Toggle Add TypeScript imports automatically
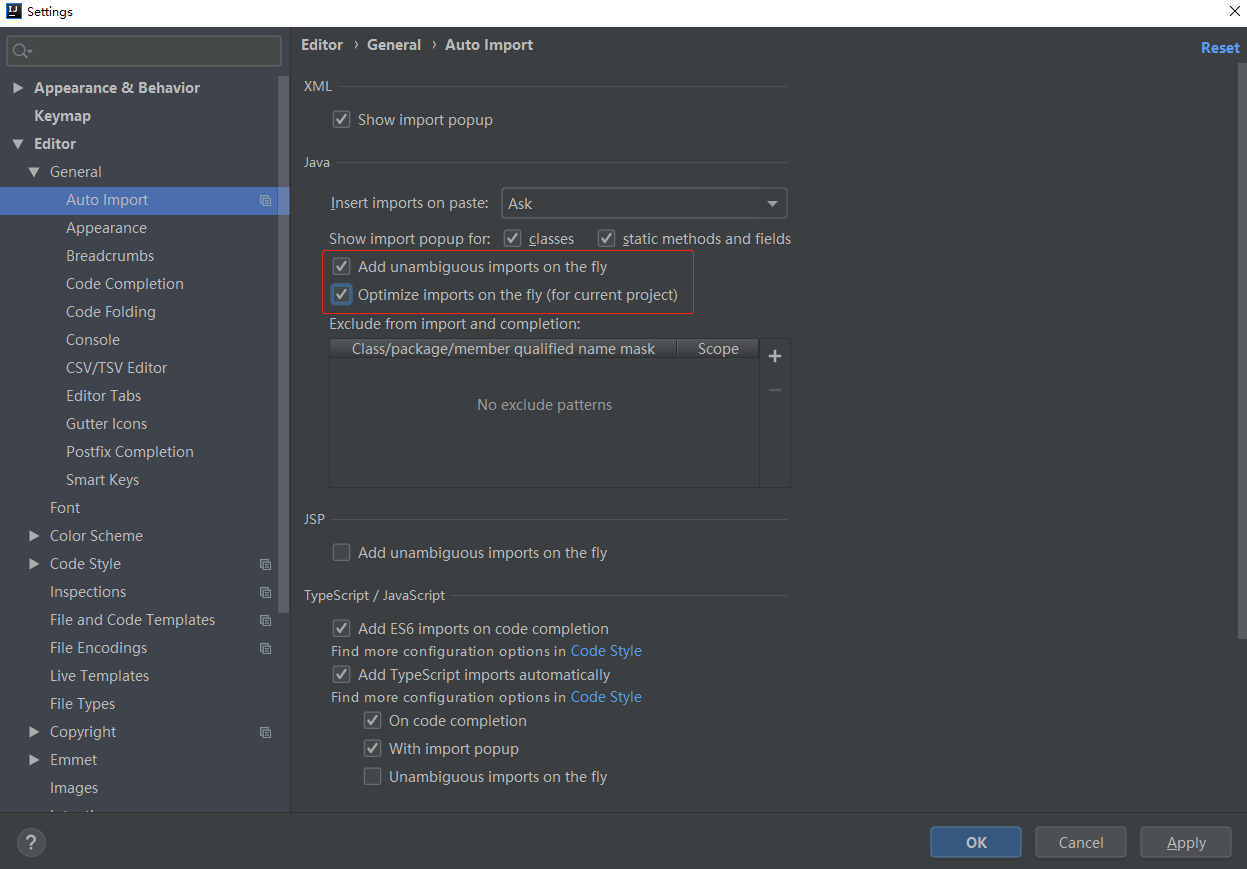Image resolution: width=1247 pixels, height=869 pixels. [x=342, y=675]
